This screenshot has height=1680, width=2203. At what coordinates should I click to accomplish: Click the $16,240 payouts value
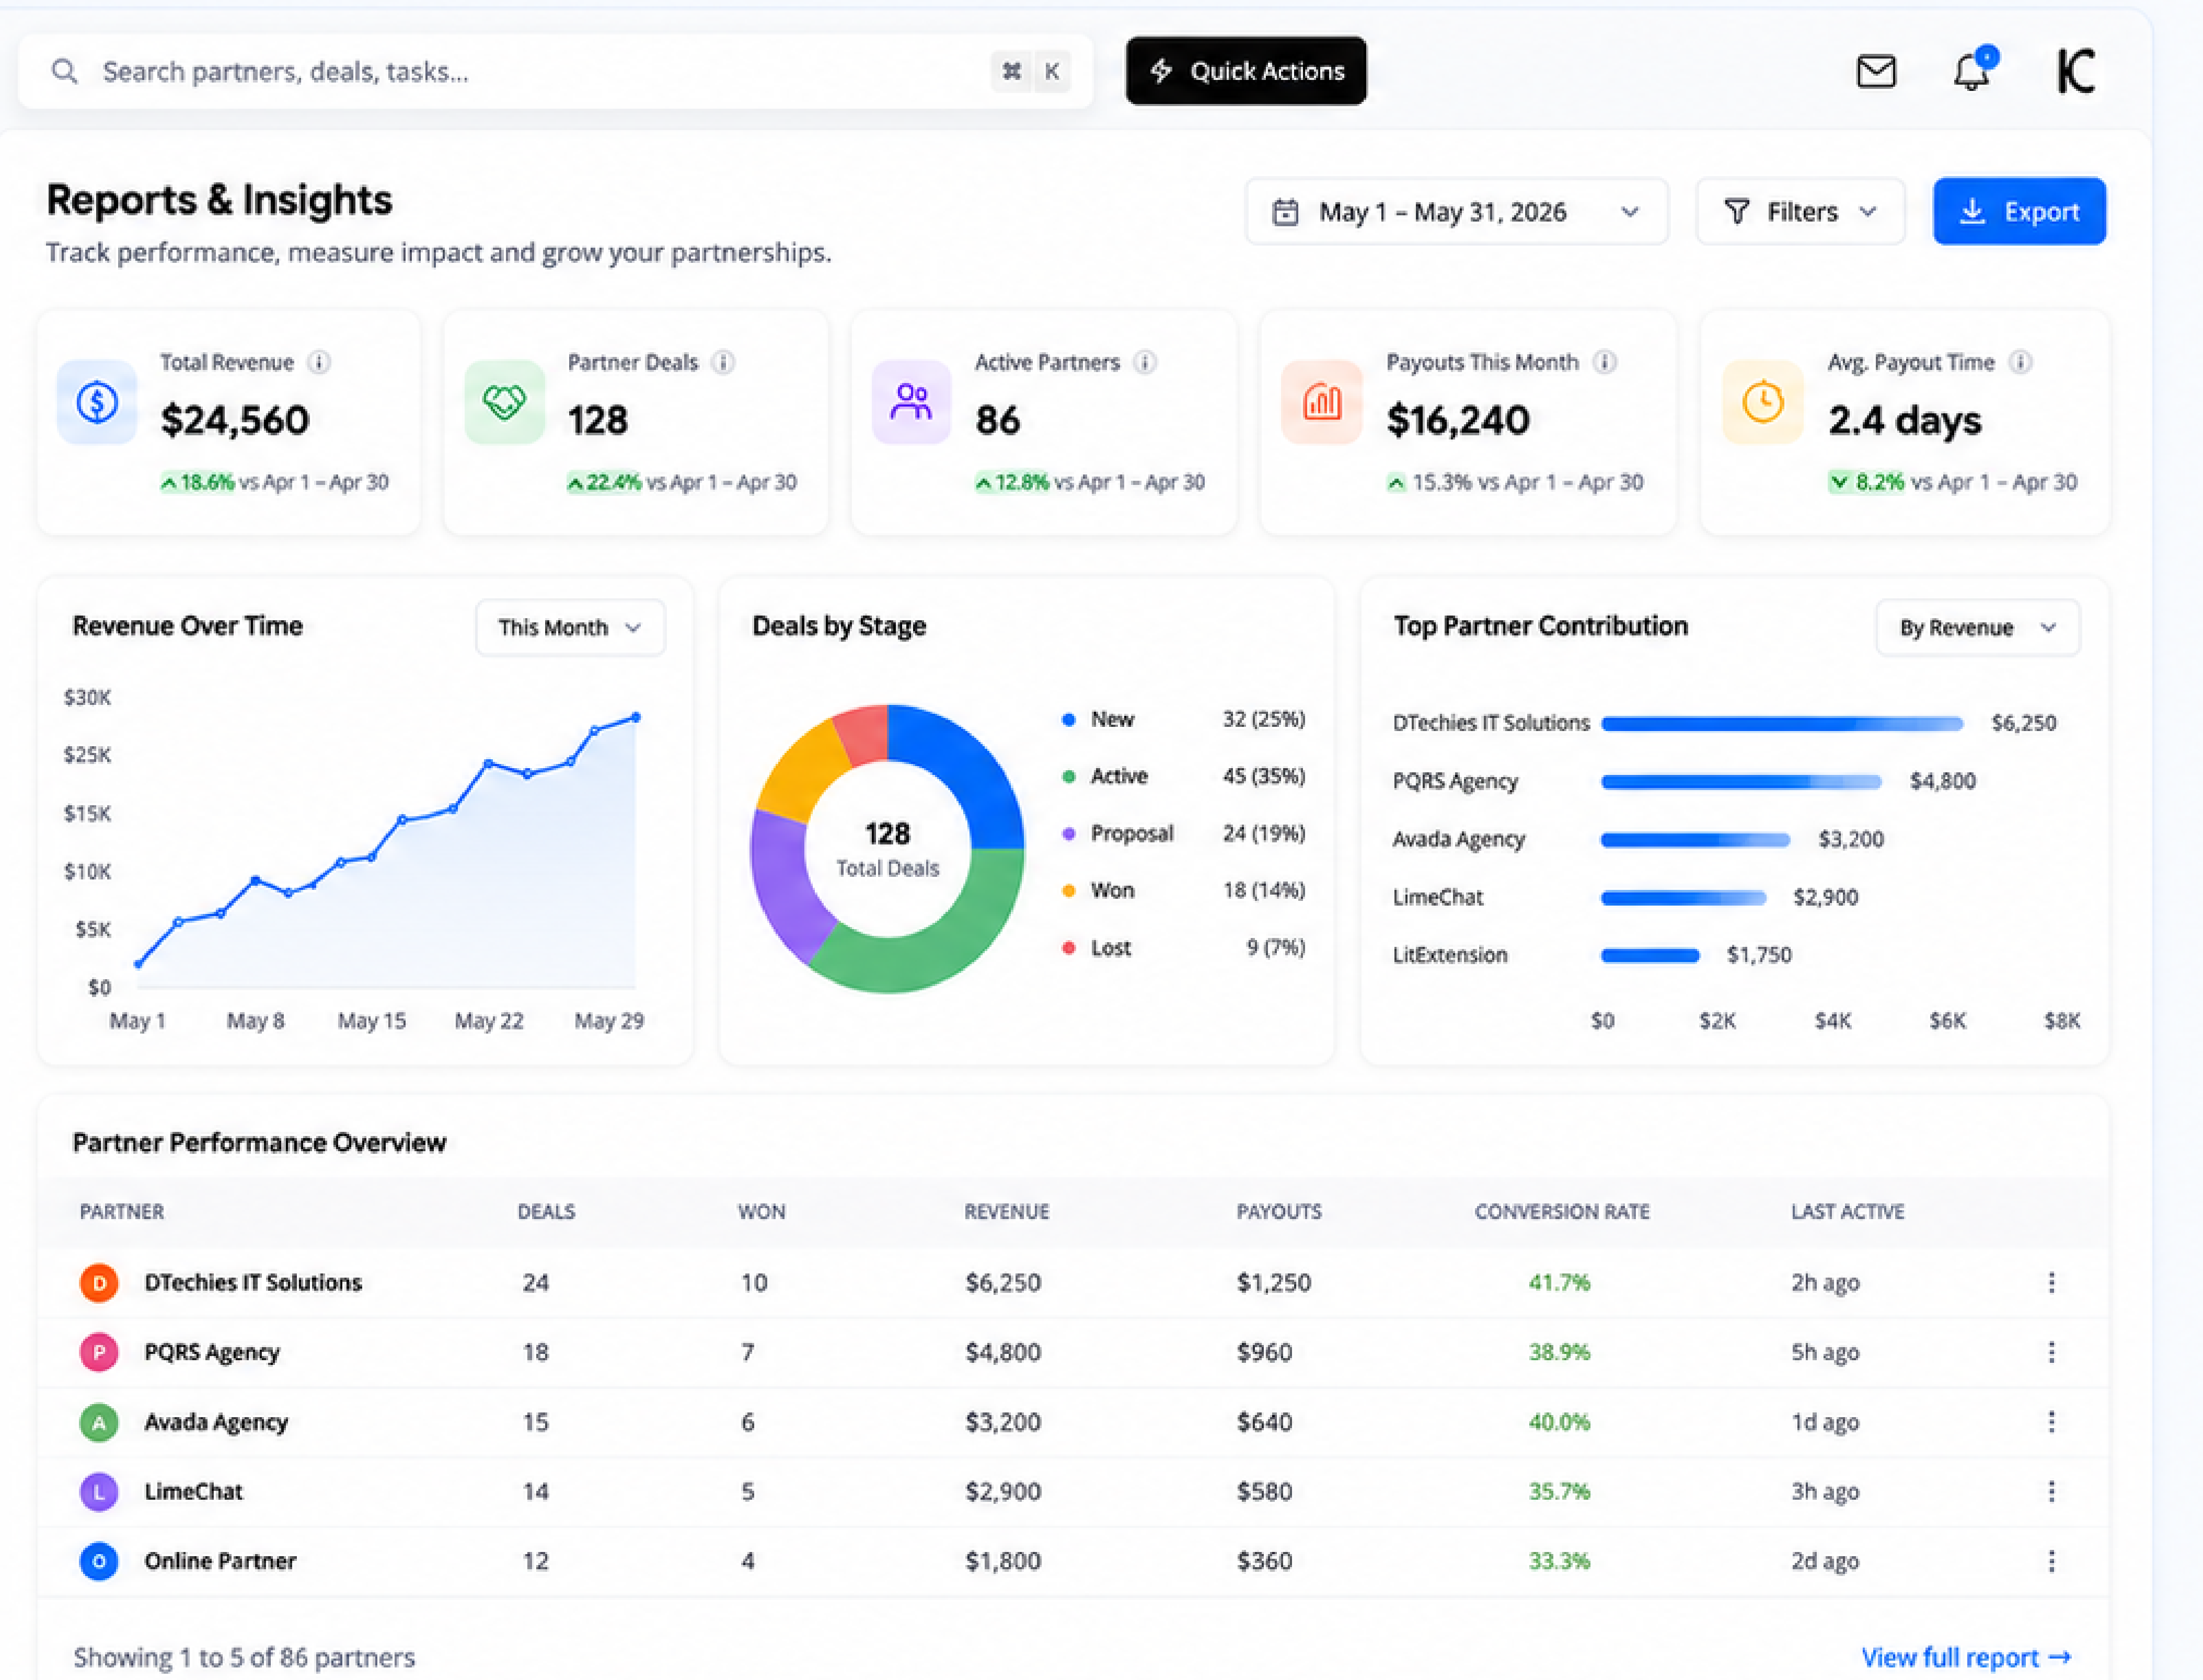[x=1458, y=420]
